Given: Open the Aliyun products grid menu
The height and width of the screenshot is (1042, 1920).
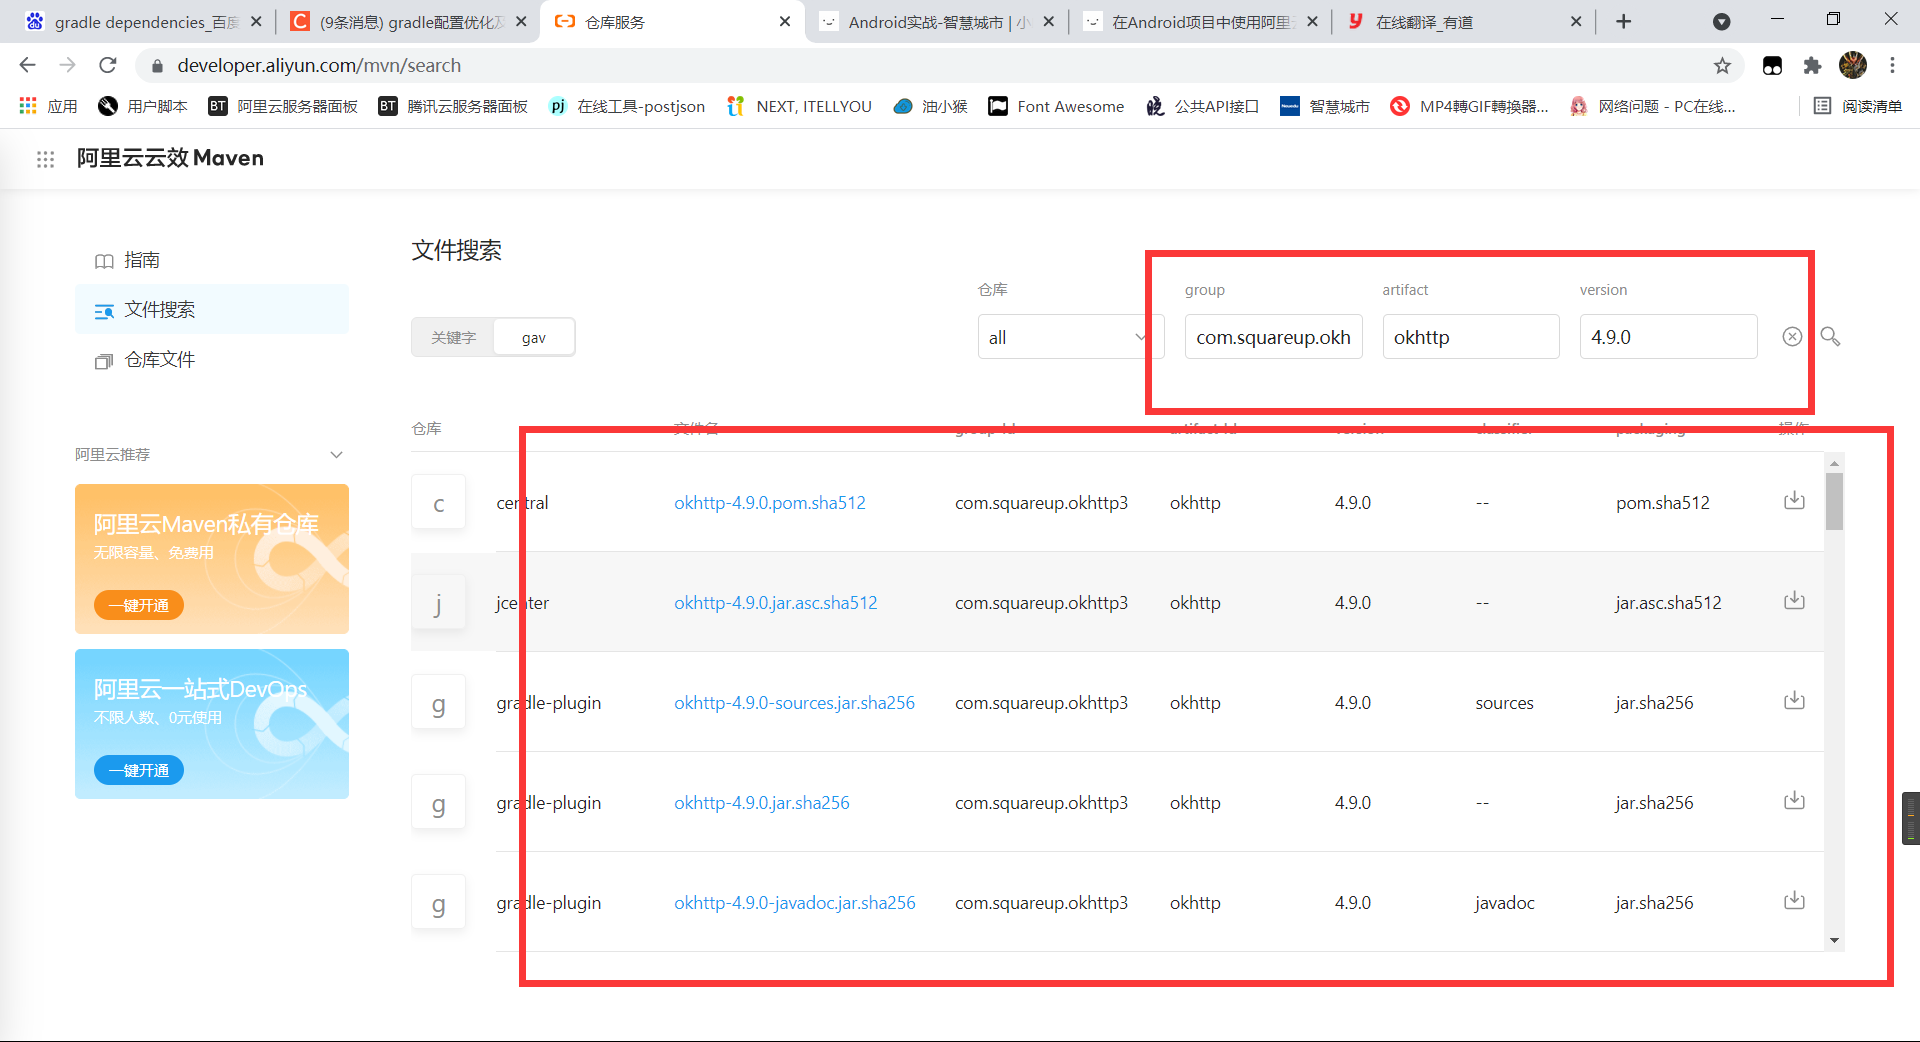Looking at the screenshot, I should [x=45, y=159].
